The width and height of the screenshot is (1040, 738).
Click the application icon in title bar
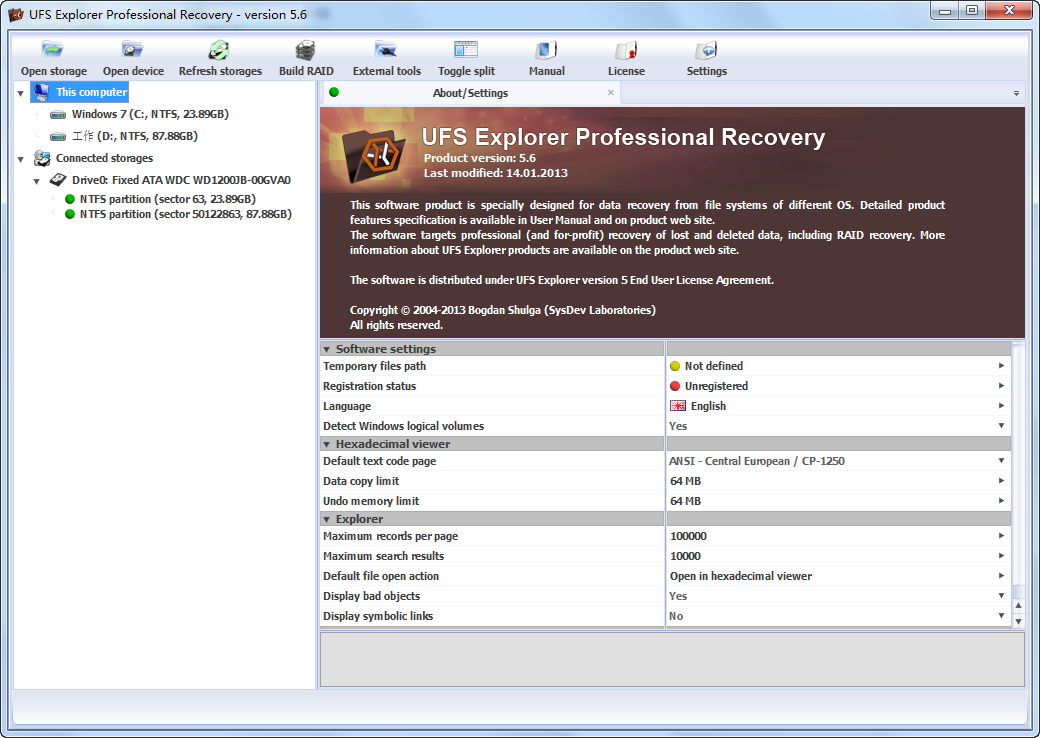pos(15,15)
